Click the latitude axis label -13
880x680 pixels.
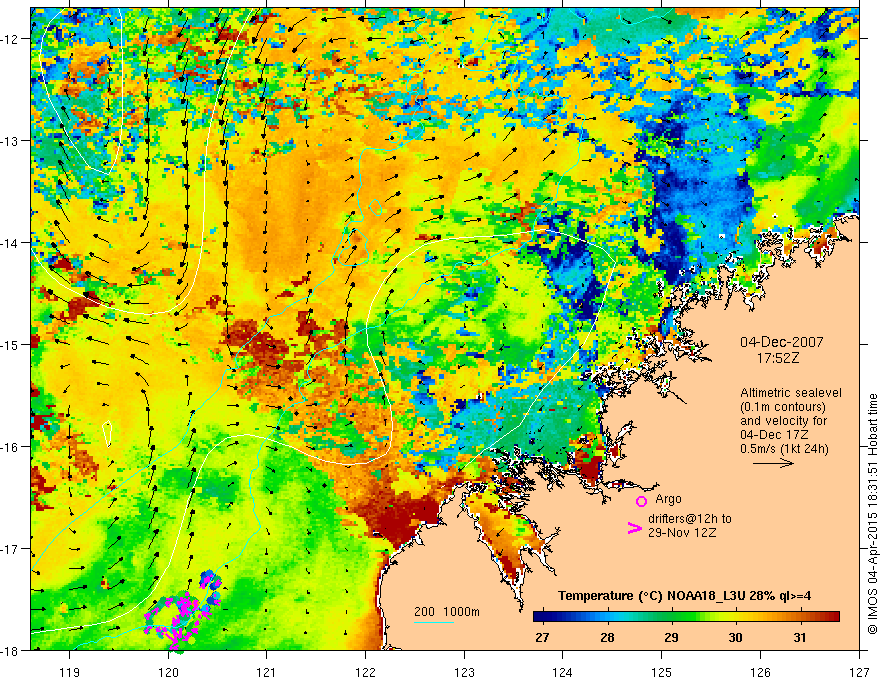tap(10, 141)
